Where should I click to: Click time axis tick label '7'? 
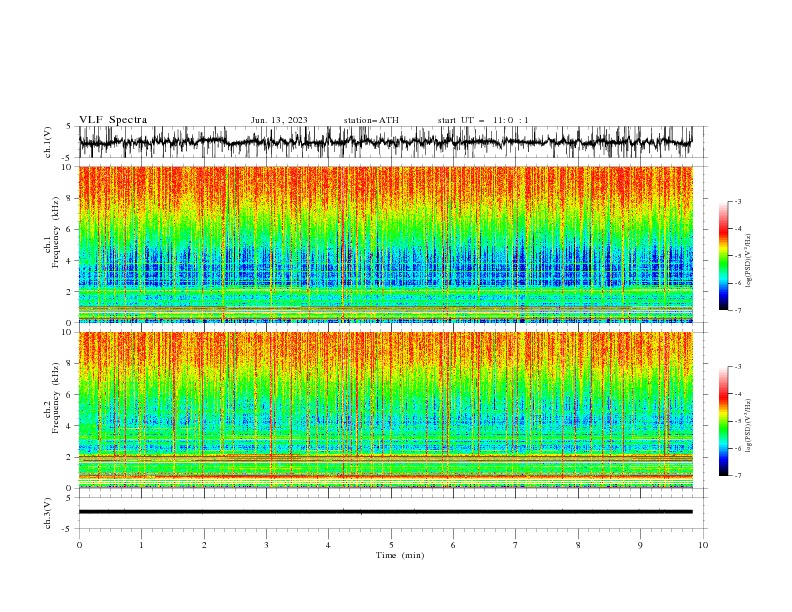click(x=516, y=545)
